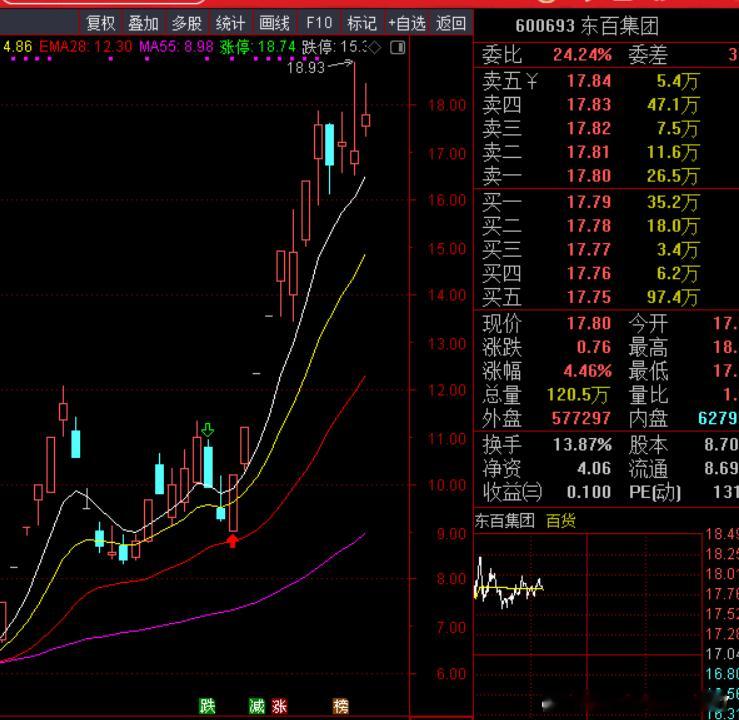This screenshot has height=720, width=739.
Task: Click the 委比 value 24.24%
Action: click(x=583, y=55)
